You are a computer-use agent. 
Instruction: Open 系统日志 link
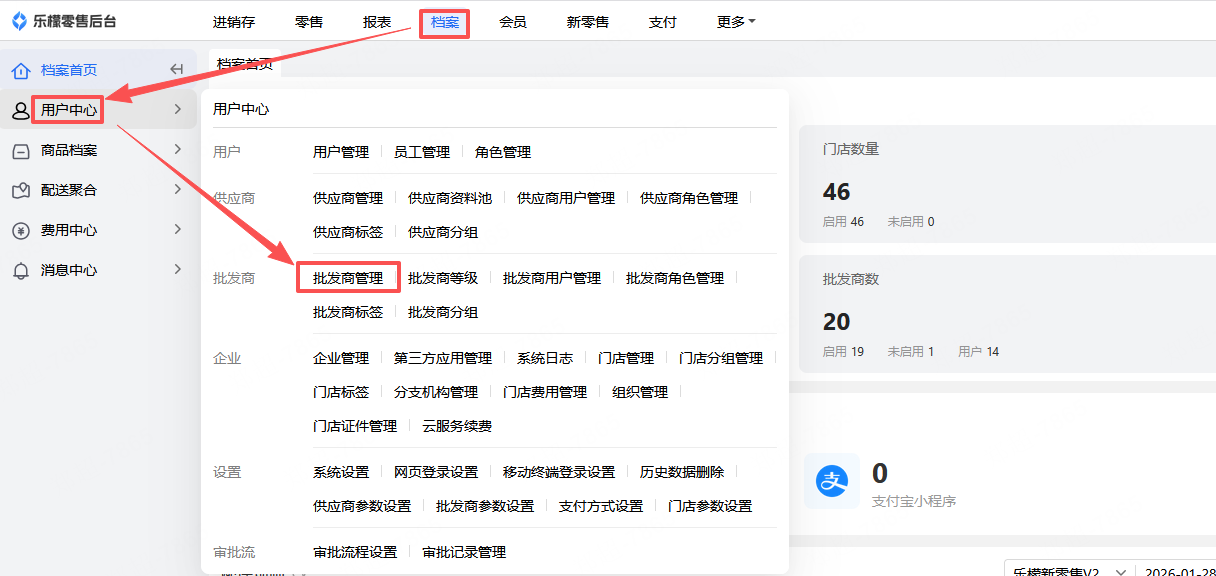click(x=545, y=358)
